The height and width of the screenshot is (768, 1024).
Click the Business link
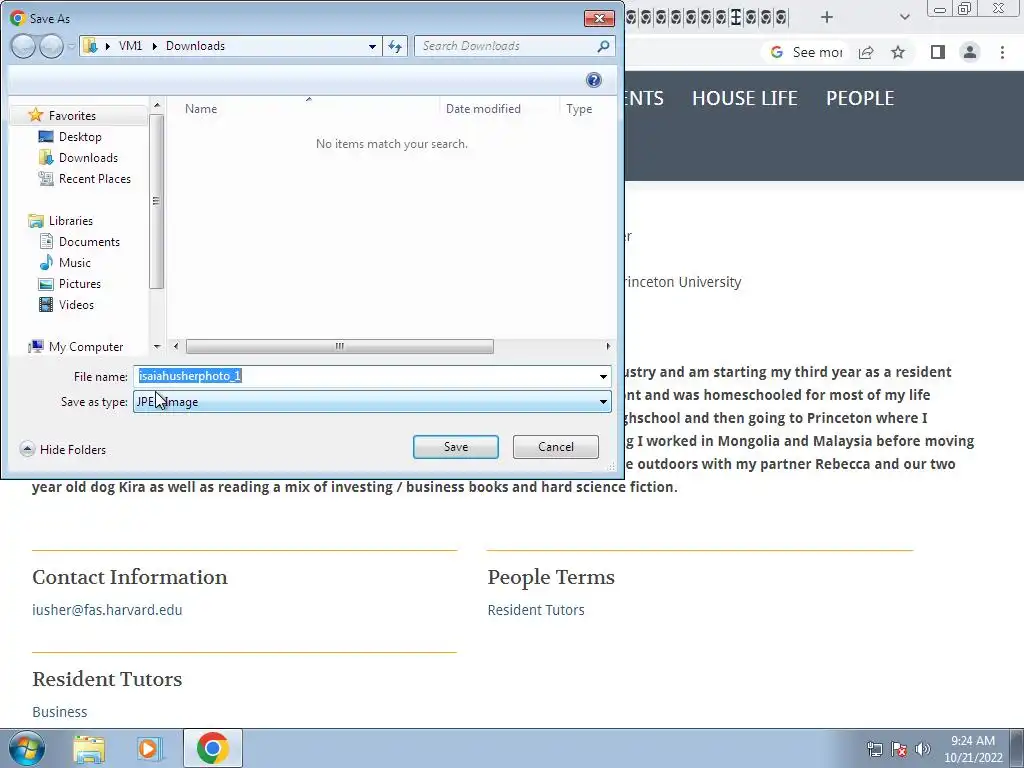(59, 712)
